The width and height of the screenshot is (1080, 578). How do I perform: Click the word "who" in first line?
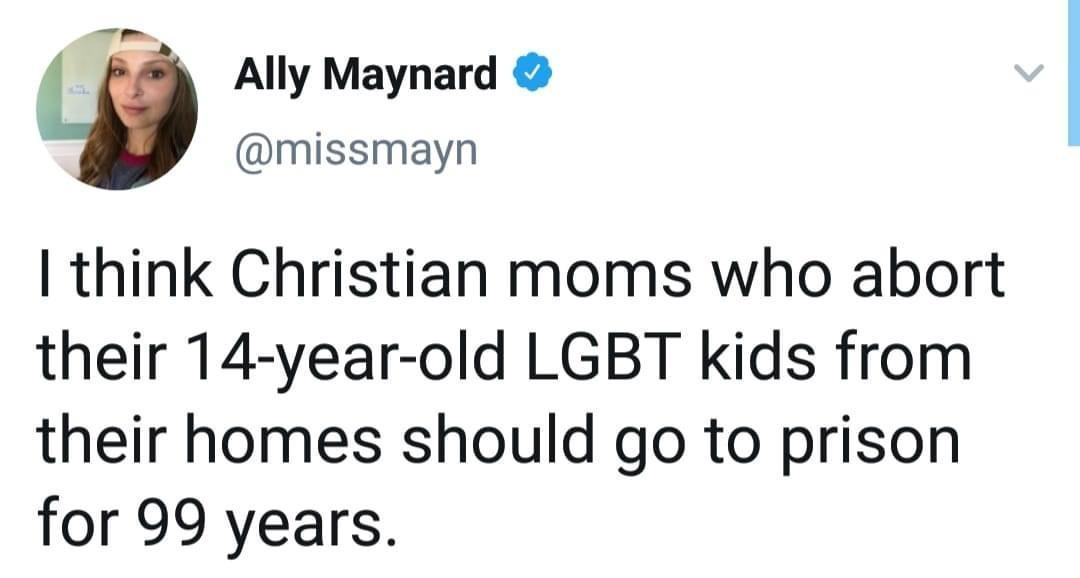click(x=771, y=273)
